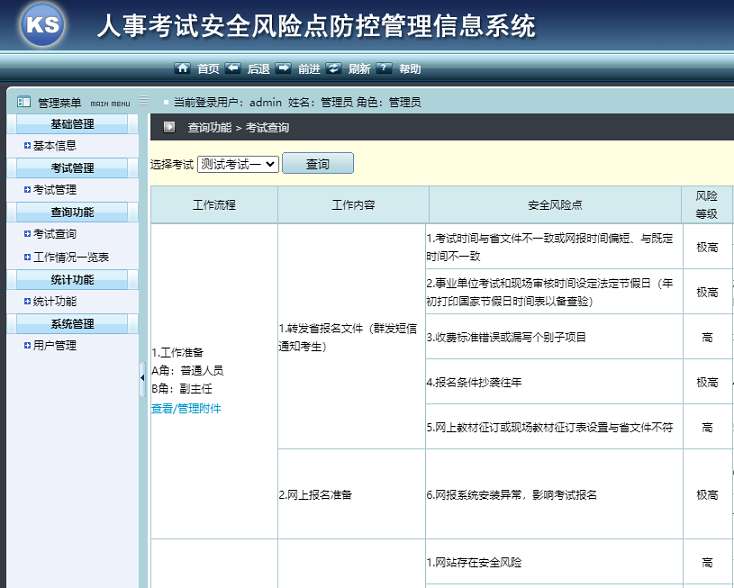Open the 统计功能 sidebar link
The height and width of the screenshot is (588, 734).
coord(54,301)
